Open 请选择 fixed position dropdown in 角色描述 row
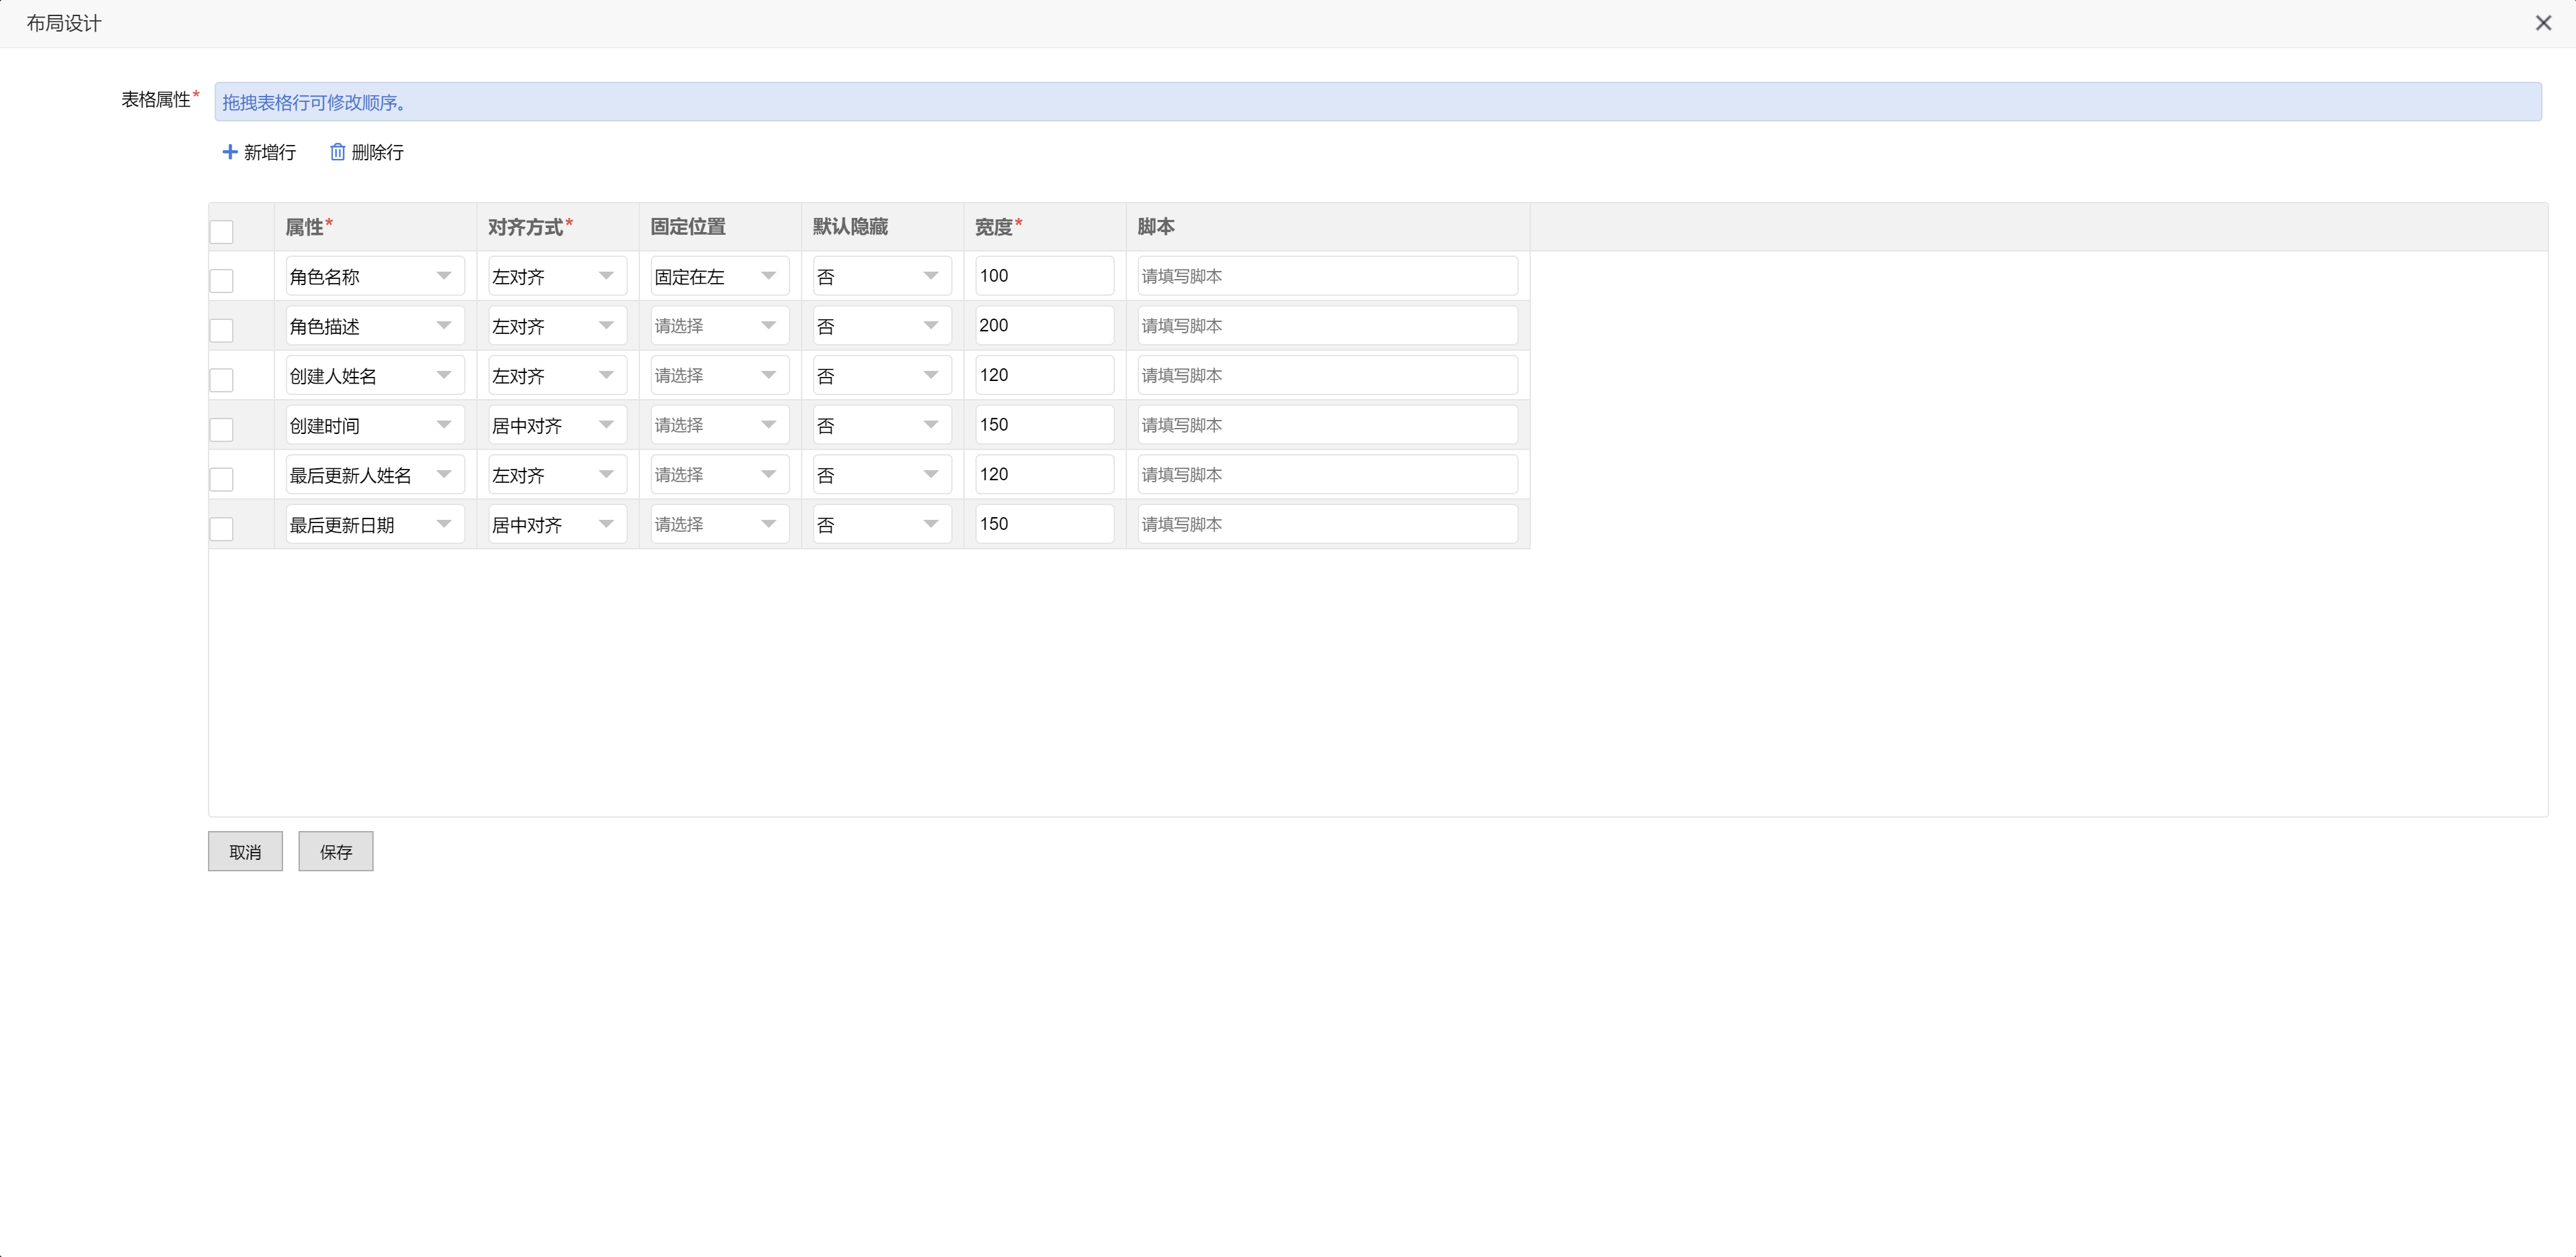2576x1257 pixels. (720, 326)
